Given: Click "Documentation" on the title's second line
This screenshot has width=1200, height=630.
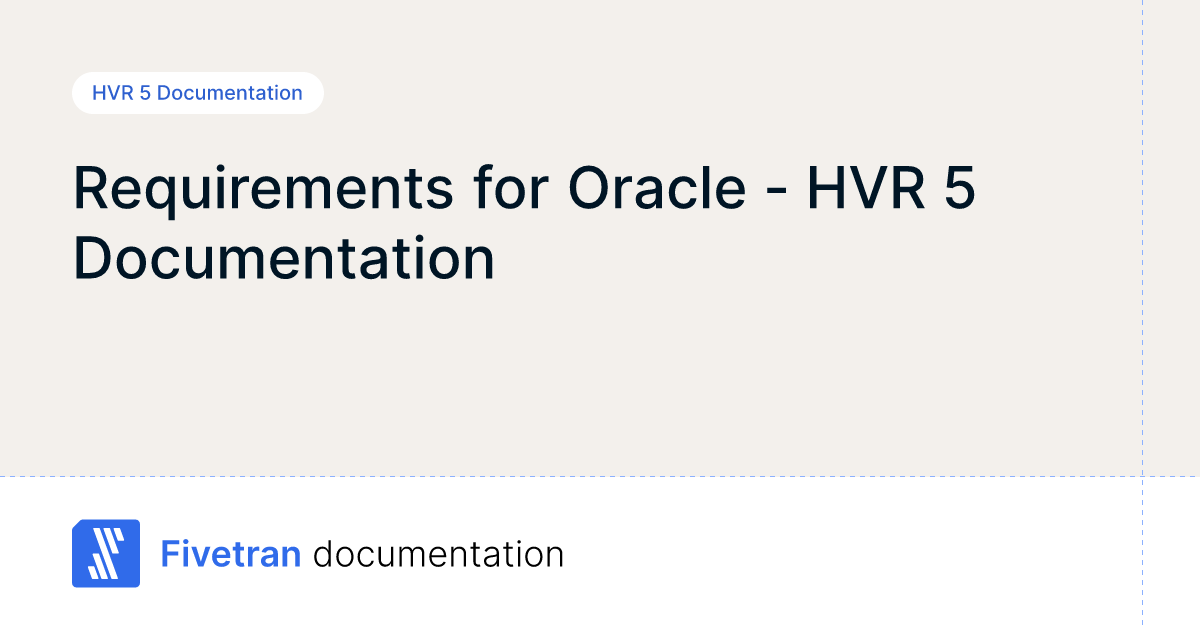Looking at the screenshot, I should coord(284,258).
